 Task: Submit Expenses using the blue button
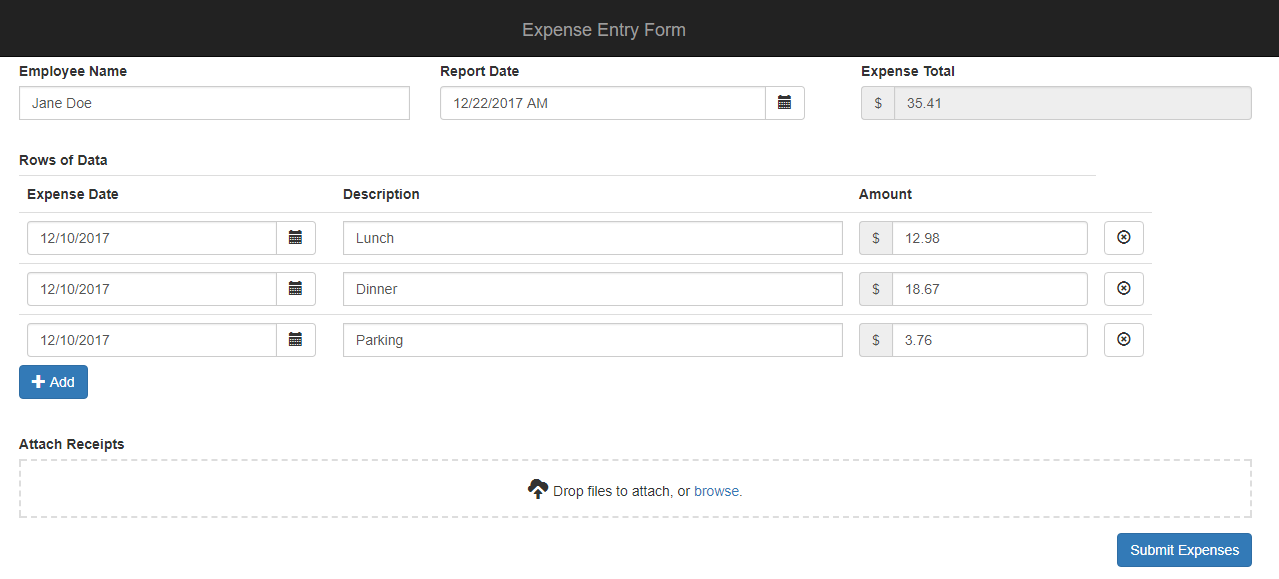[x=1184, y=550]
